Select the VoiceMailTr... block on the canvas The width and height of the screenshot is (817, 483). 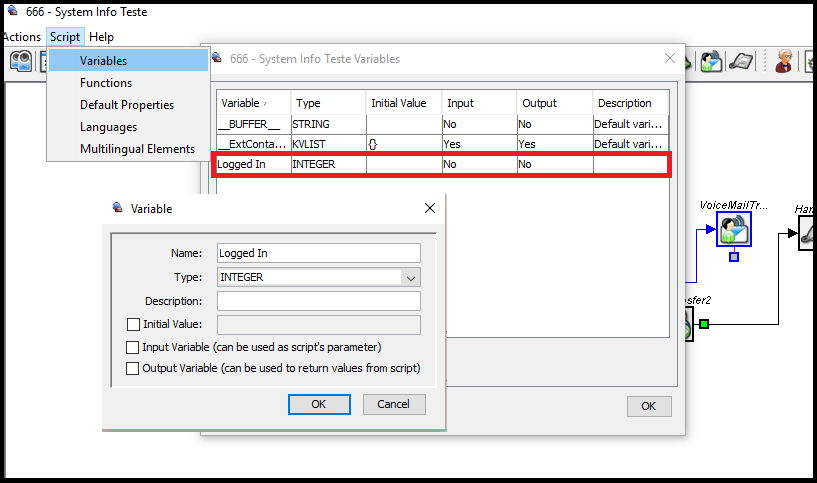734,229
